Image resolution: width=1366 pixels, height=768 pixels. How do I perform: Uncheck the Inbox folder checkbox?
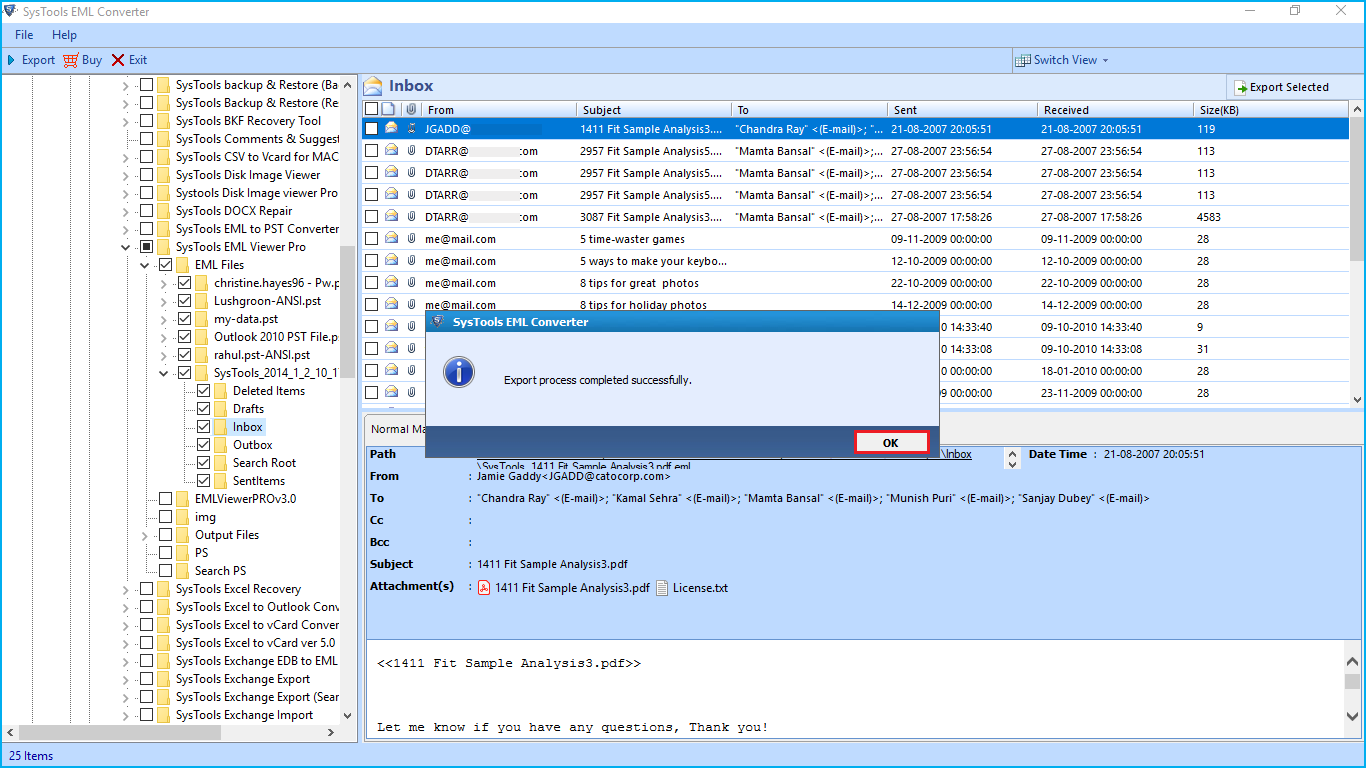tap(204, 427)
